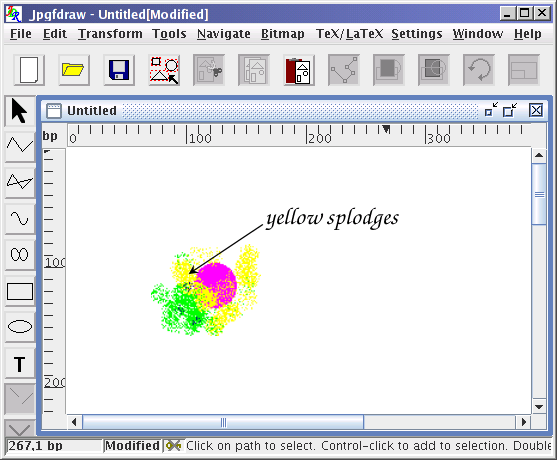
Task: Open the Transform menu
Action: 110,34
